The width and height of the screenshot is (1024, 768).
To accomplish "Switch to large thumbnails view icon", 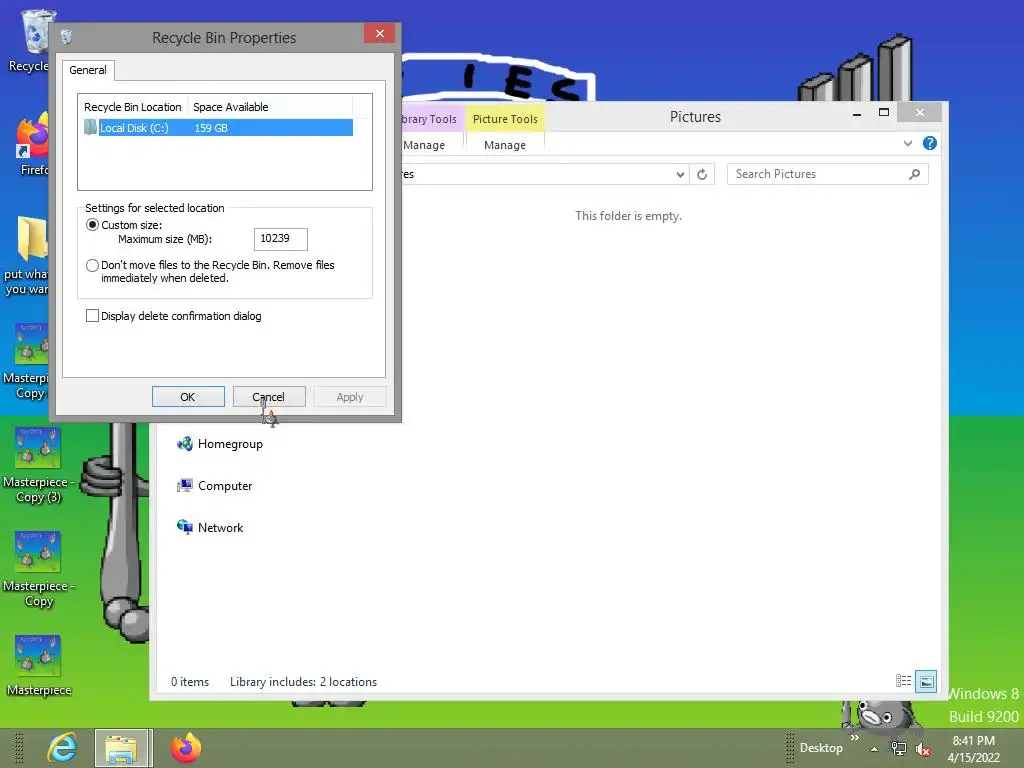I will click(926, 682).
